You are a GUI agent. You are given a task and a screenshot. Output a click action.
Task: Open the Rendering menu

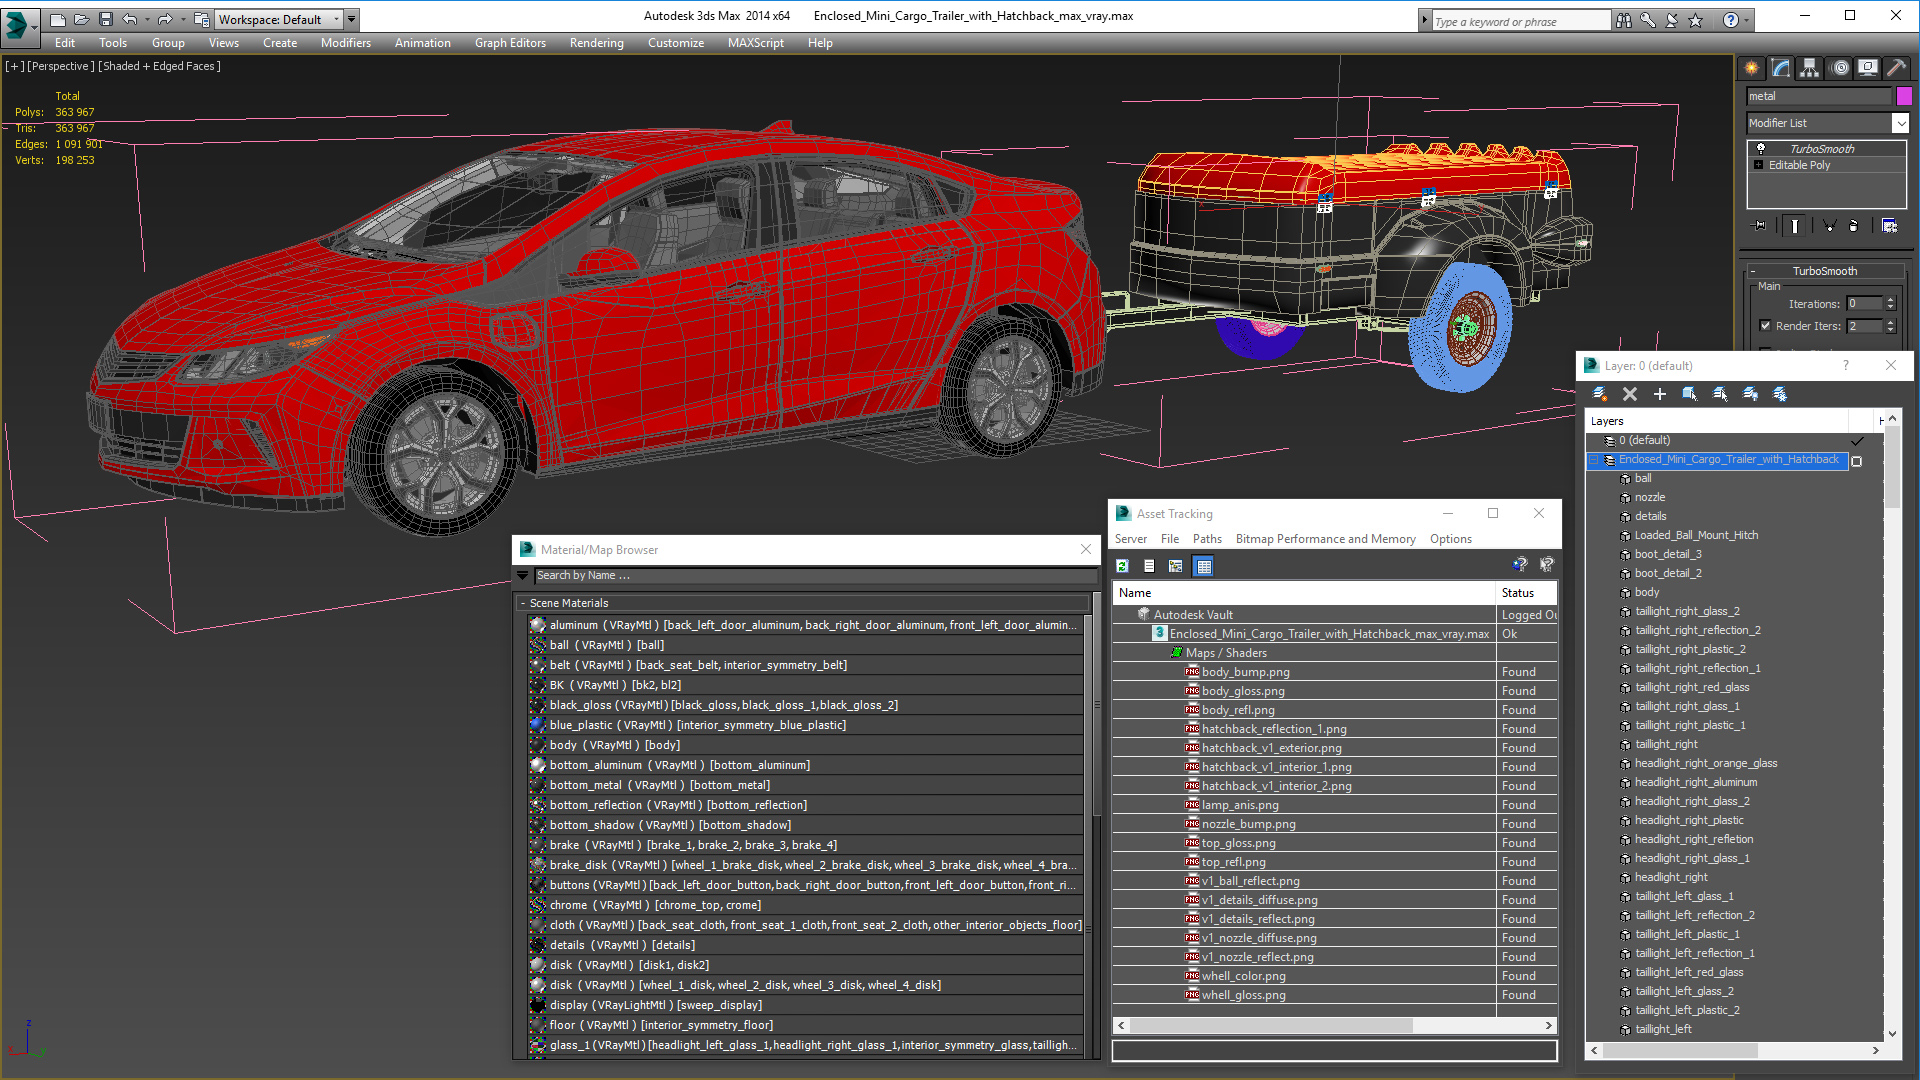pyautogui.click(x=597, y=43)
